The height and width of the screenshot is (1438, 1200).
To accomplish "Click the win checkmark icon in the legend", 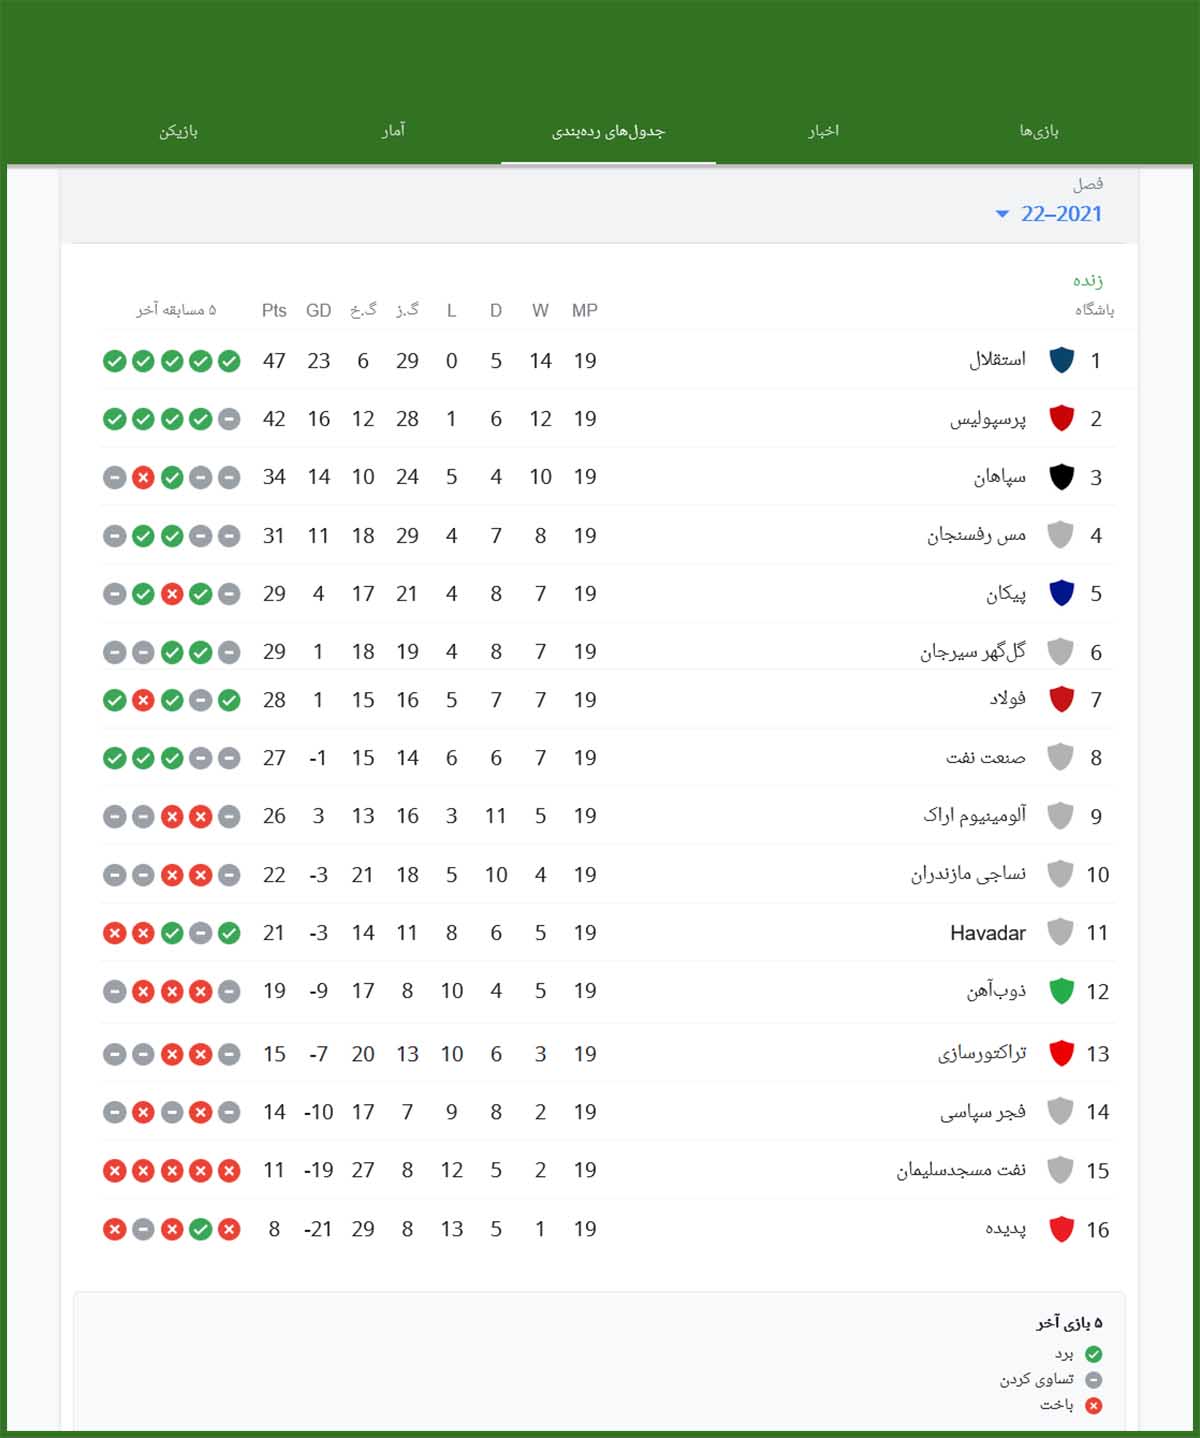I will point(1096,1354).
